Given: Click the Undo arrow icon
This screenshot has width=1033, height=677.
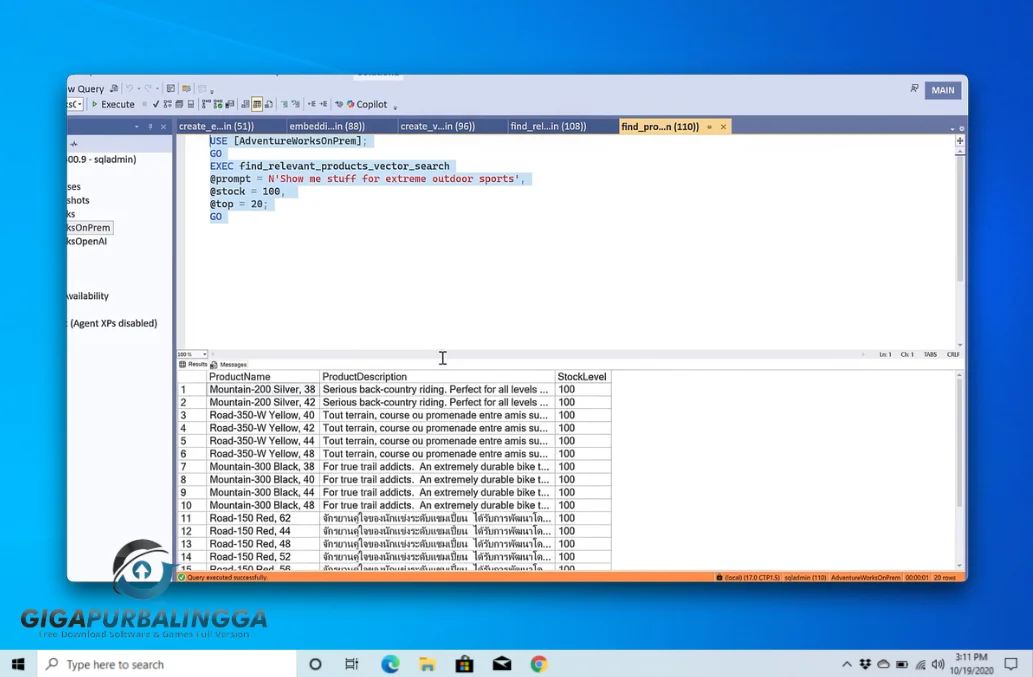Looking at the screenshot, I should coord(129,88).
